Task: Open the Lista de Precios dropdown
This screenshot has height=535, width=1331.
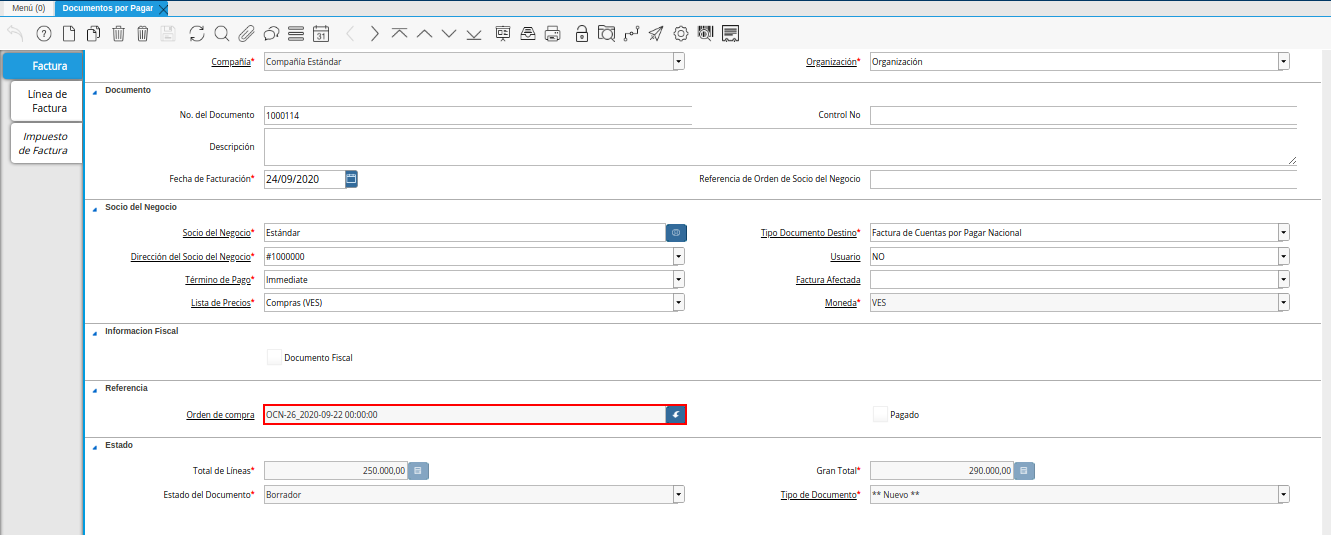Action: (x=678, y=303)
